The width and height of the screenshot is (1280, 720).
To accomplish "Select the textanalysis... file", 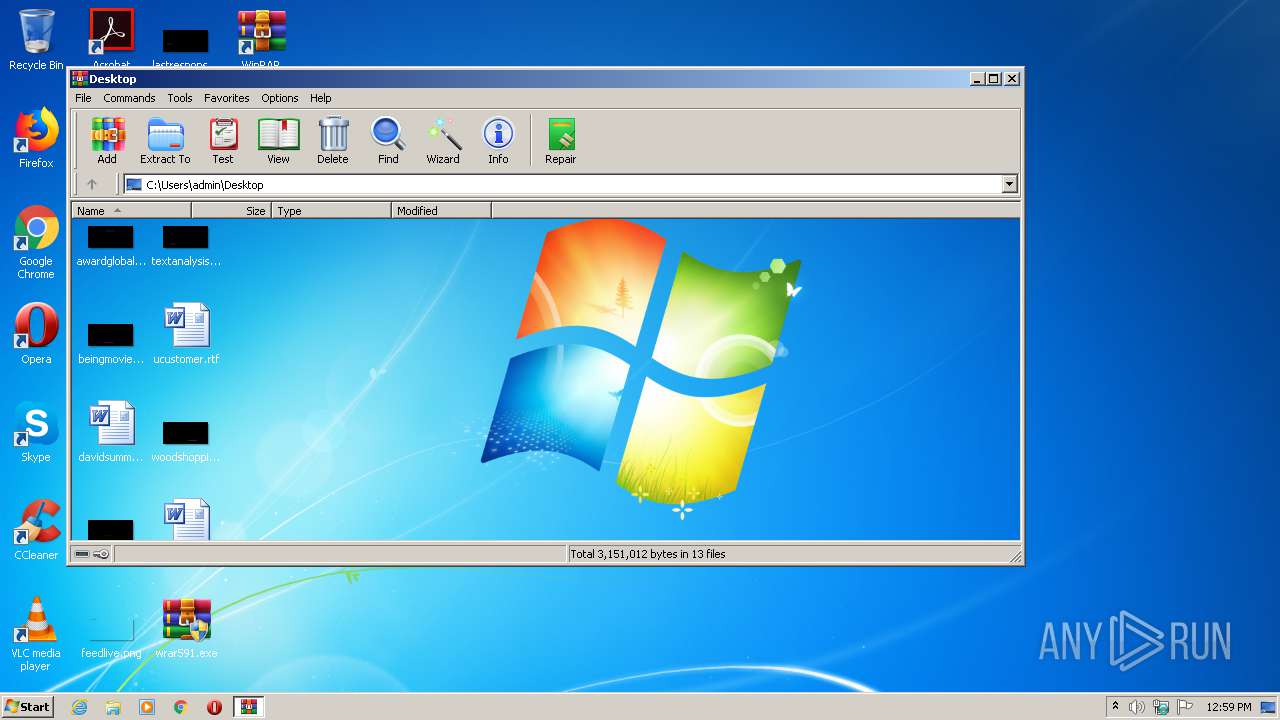I will click(x=186, y=246).
